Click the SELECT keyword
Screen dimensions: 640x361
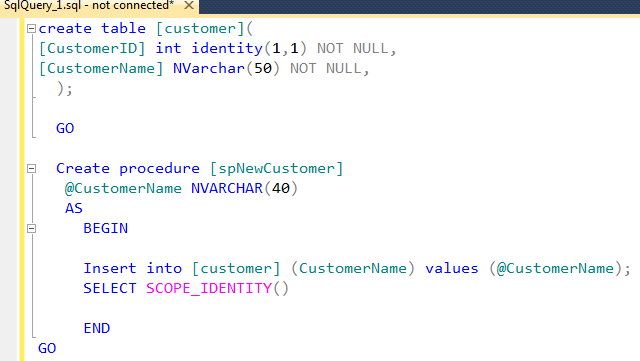click(110, 288)
